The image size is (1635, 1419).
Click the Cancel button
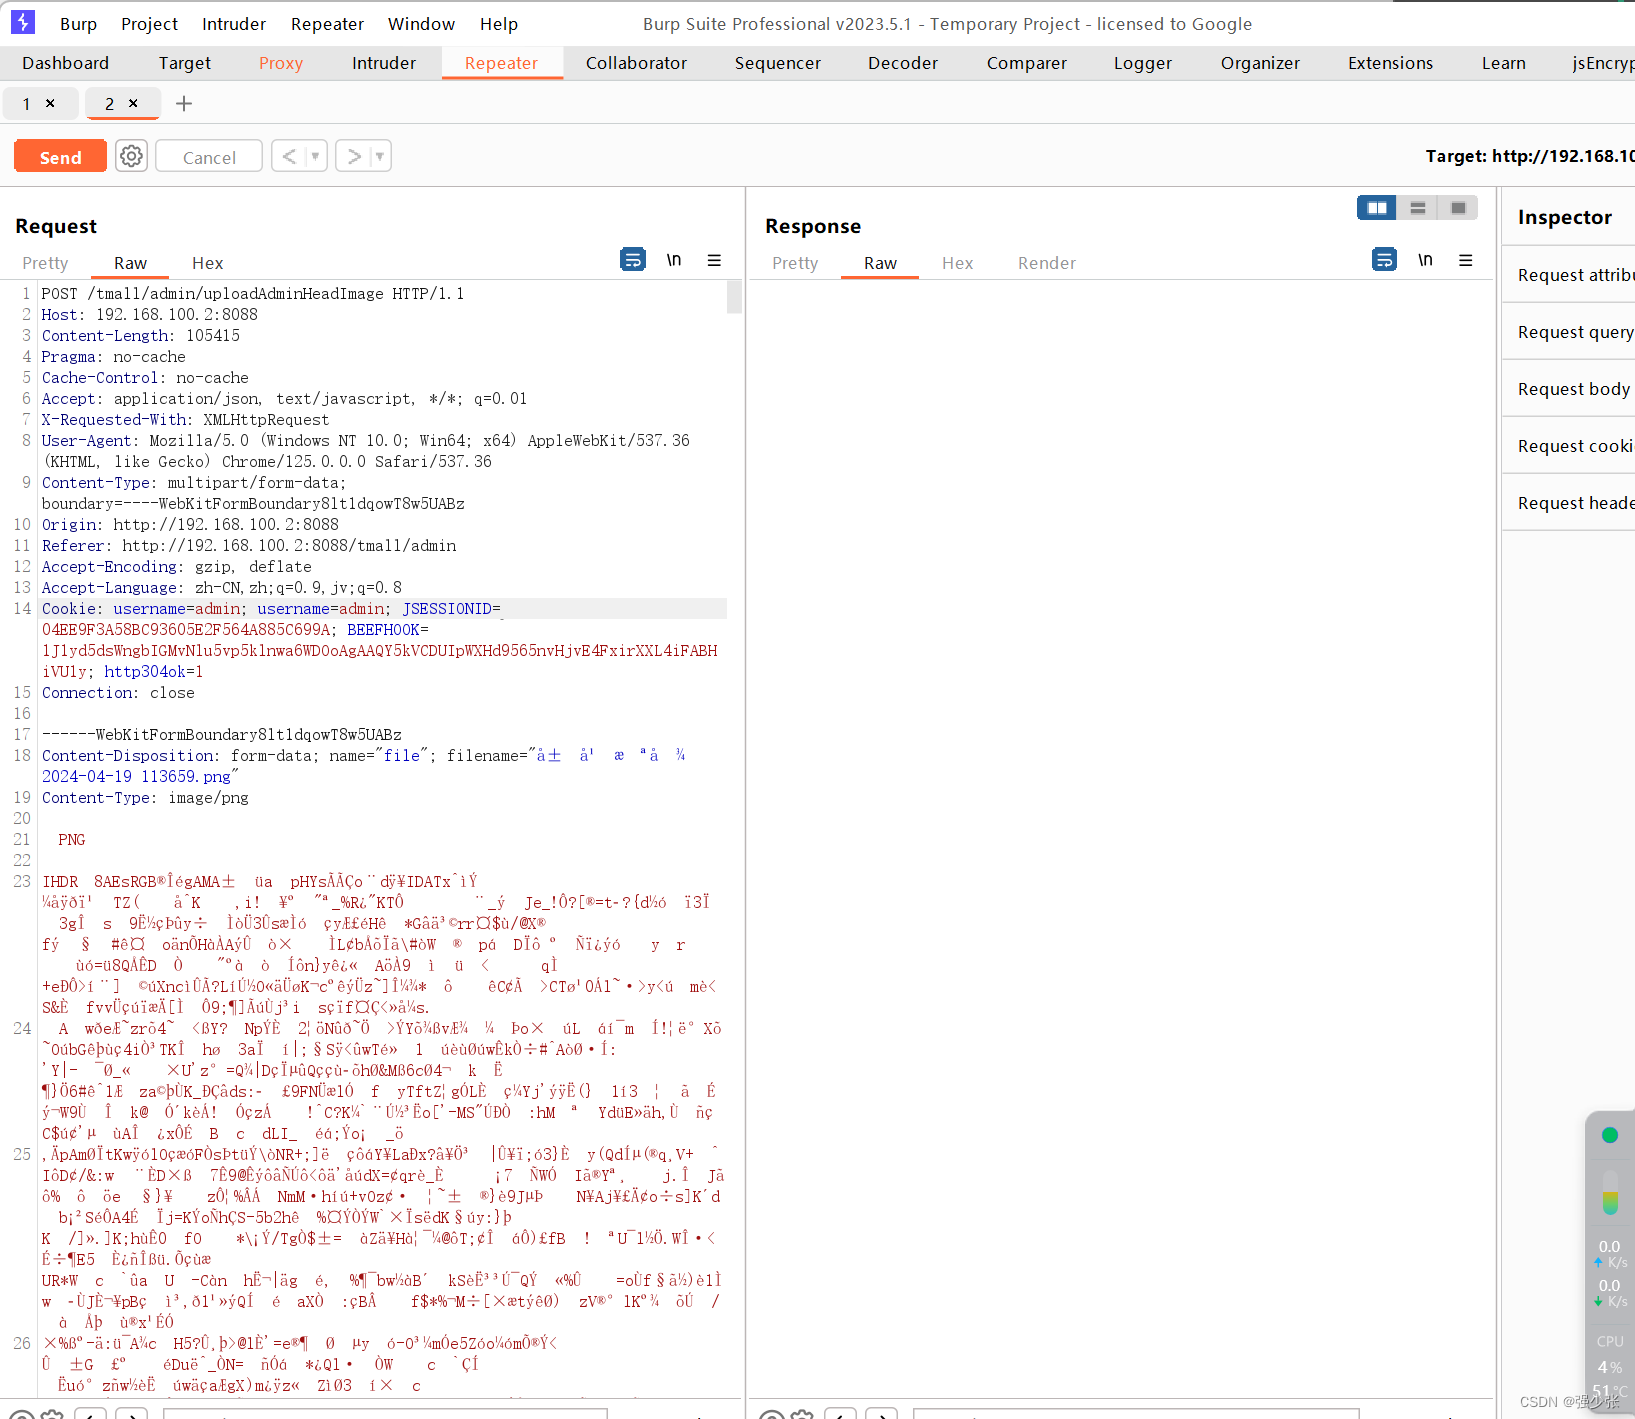tap(209, 157)
